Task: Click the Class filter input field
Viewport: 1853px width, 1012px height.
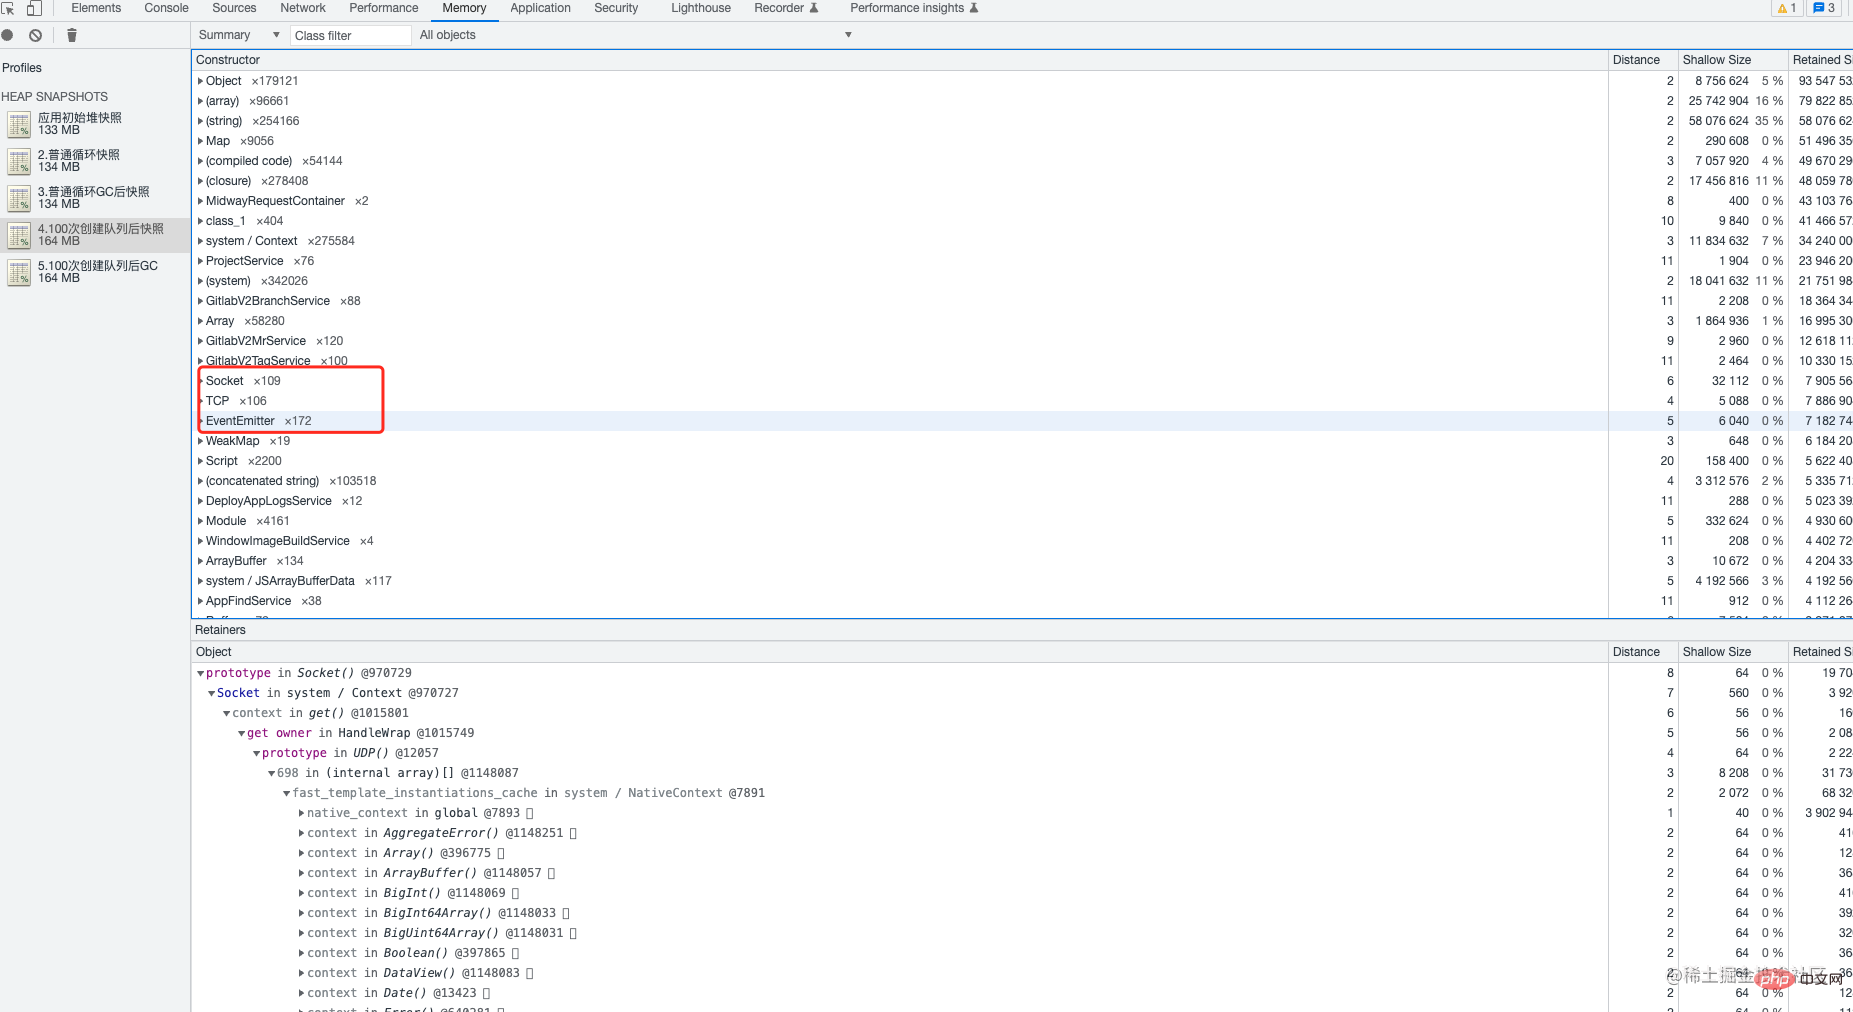Action: 350,35
